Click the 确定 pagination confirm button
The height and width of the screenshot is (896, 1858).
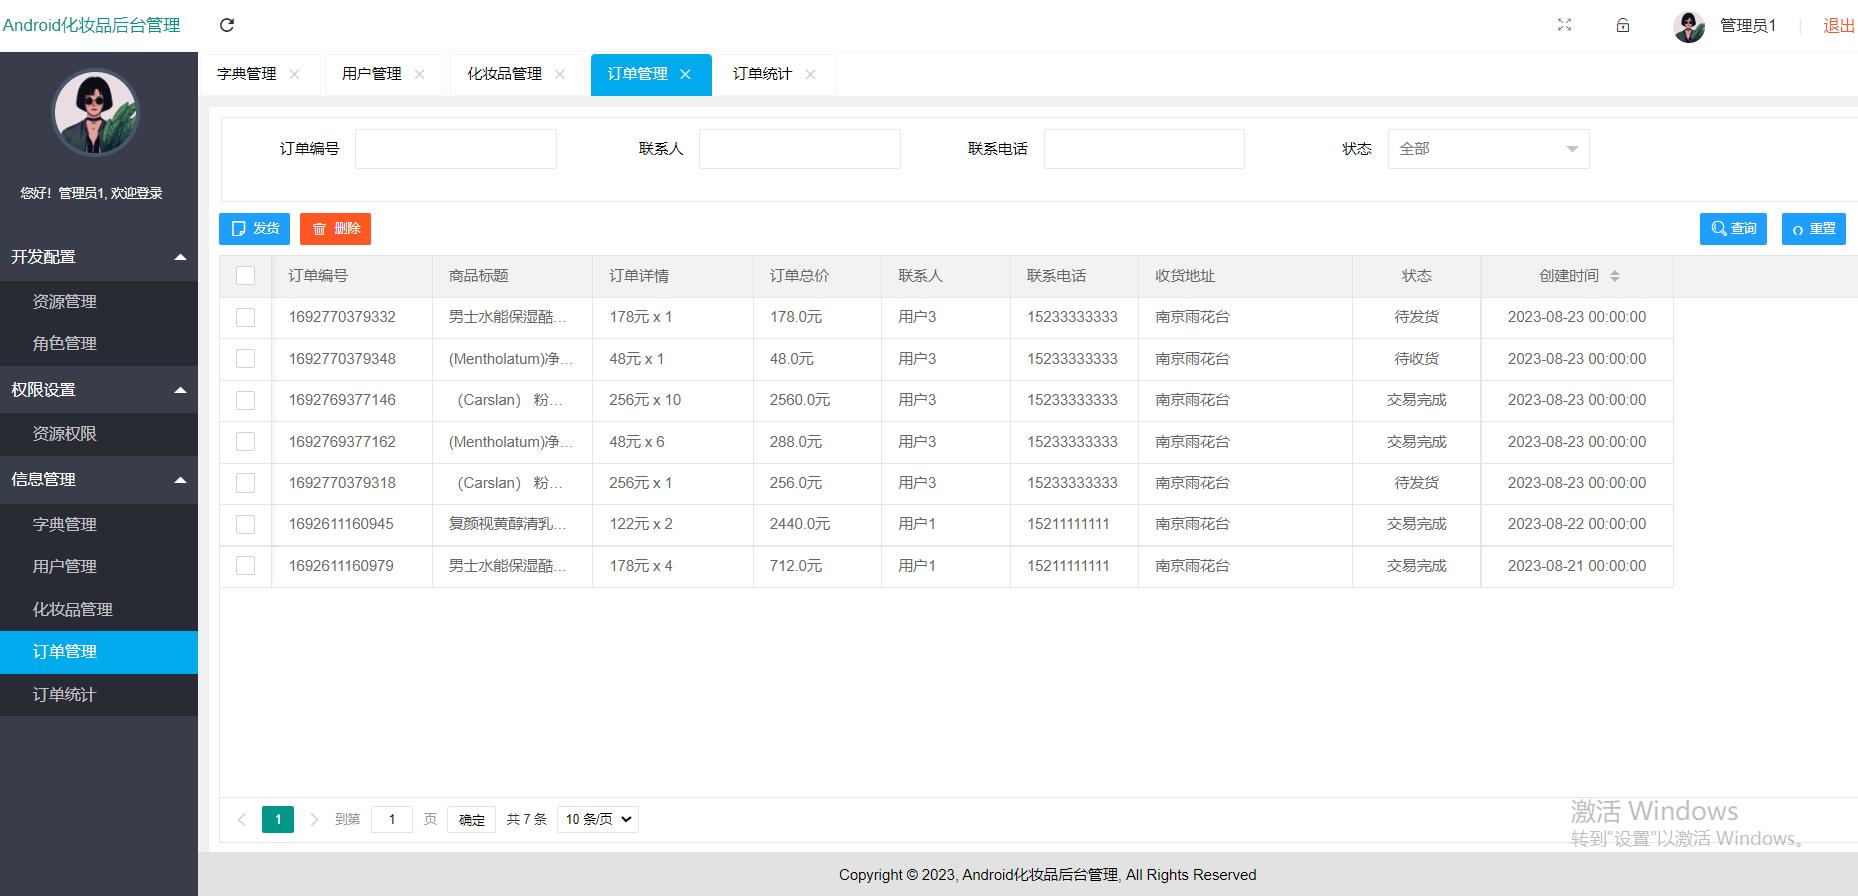[471, 820]
